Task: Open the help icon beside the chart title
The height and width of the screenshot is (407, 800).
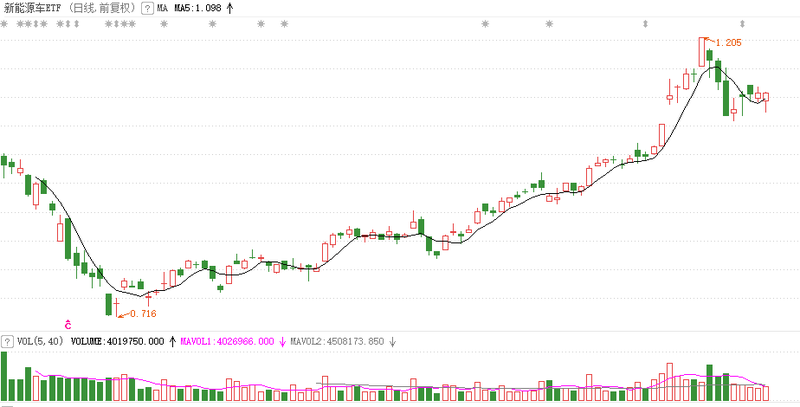Action: (147, 8)
